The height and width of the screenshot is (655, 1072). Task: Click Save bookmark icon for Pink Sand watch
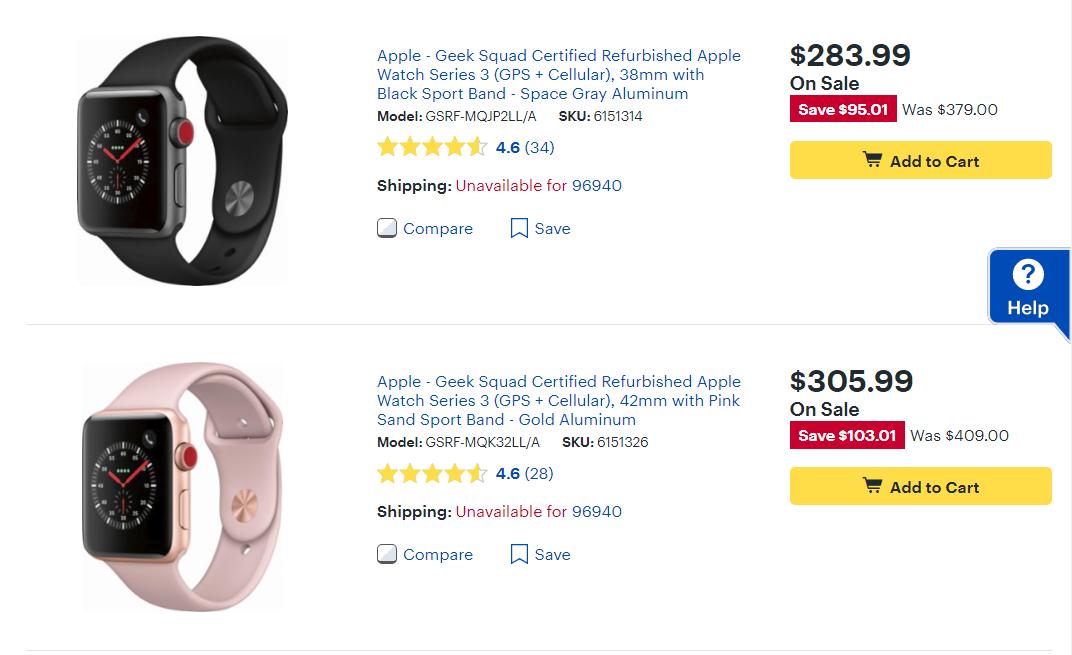(519, 554)
